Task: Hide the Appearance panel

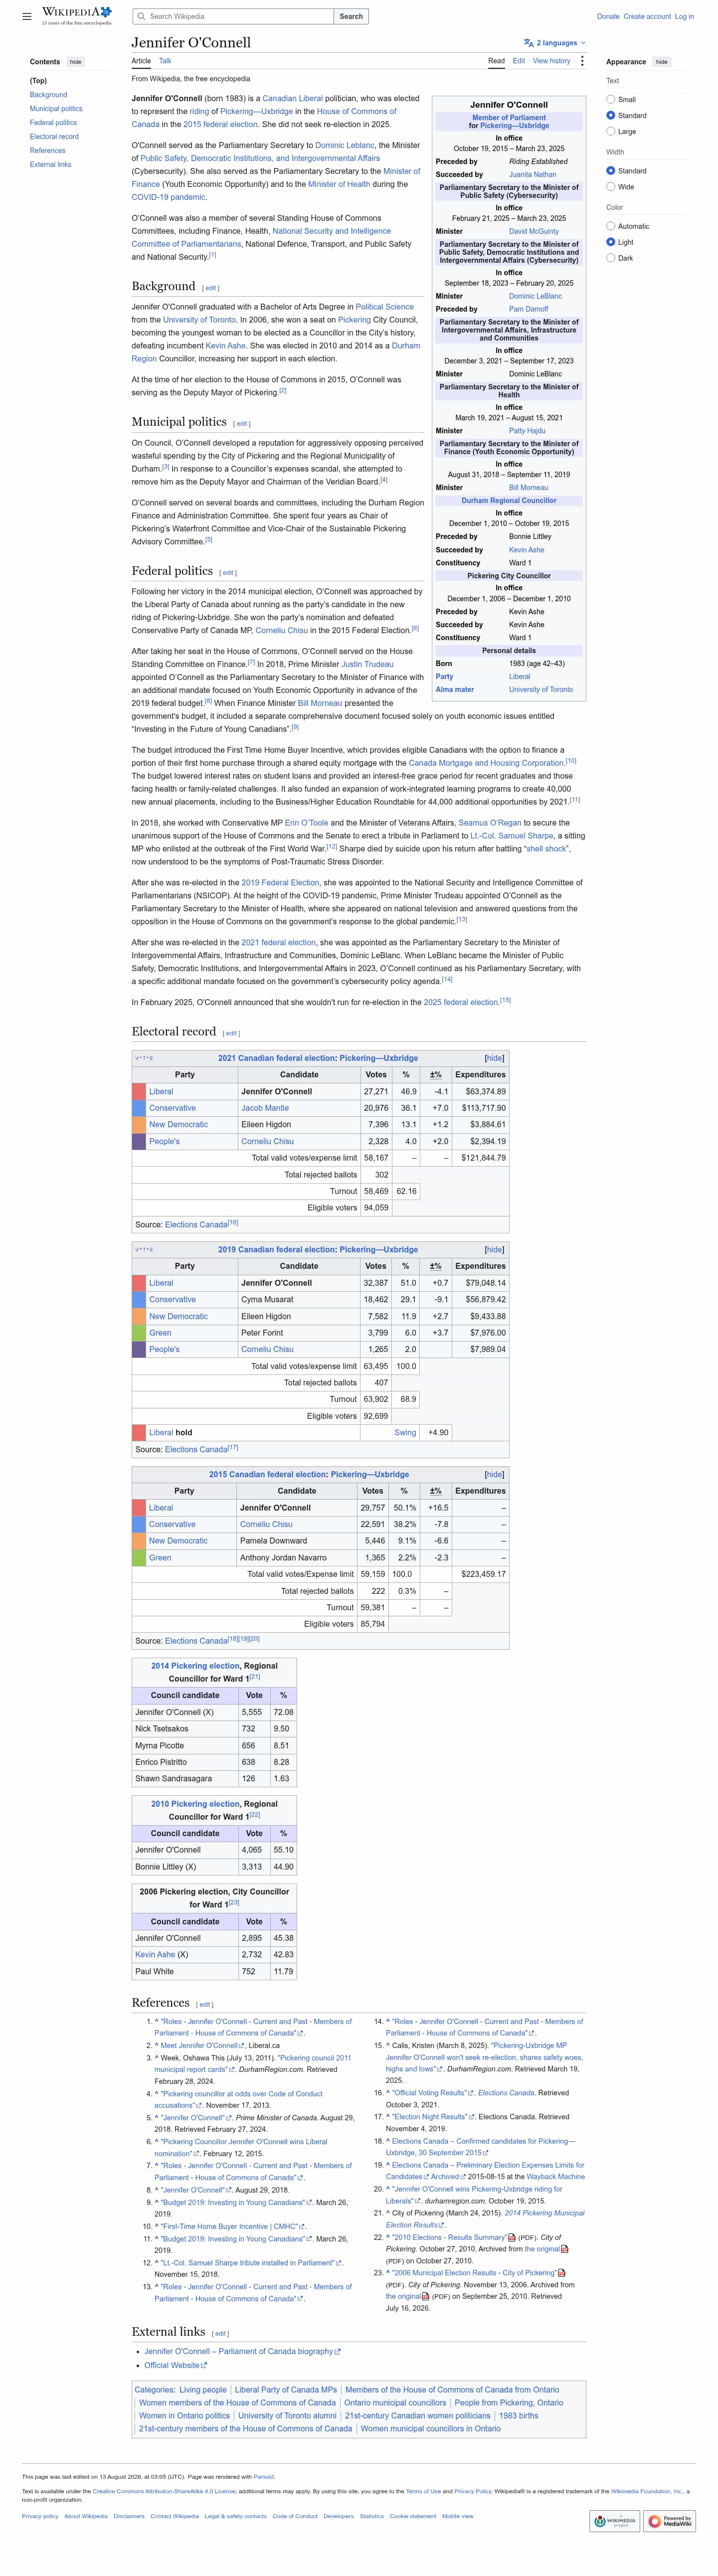Action: coord(661,62)
